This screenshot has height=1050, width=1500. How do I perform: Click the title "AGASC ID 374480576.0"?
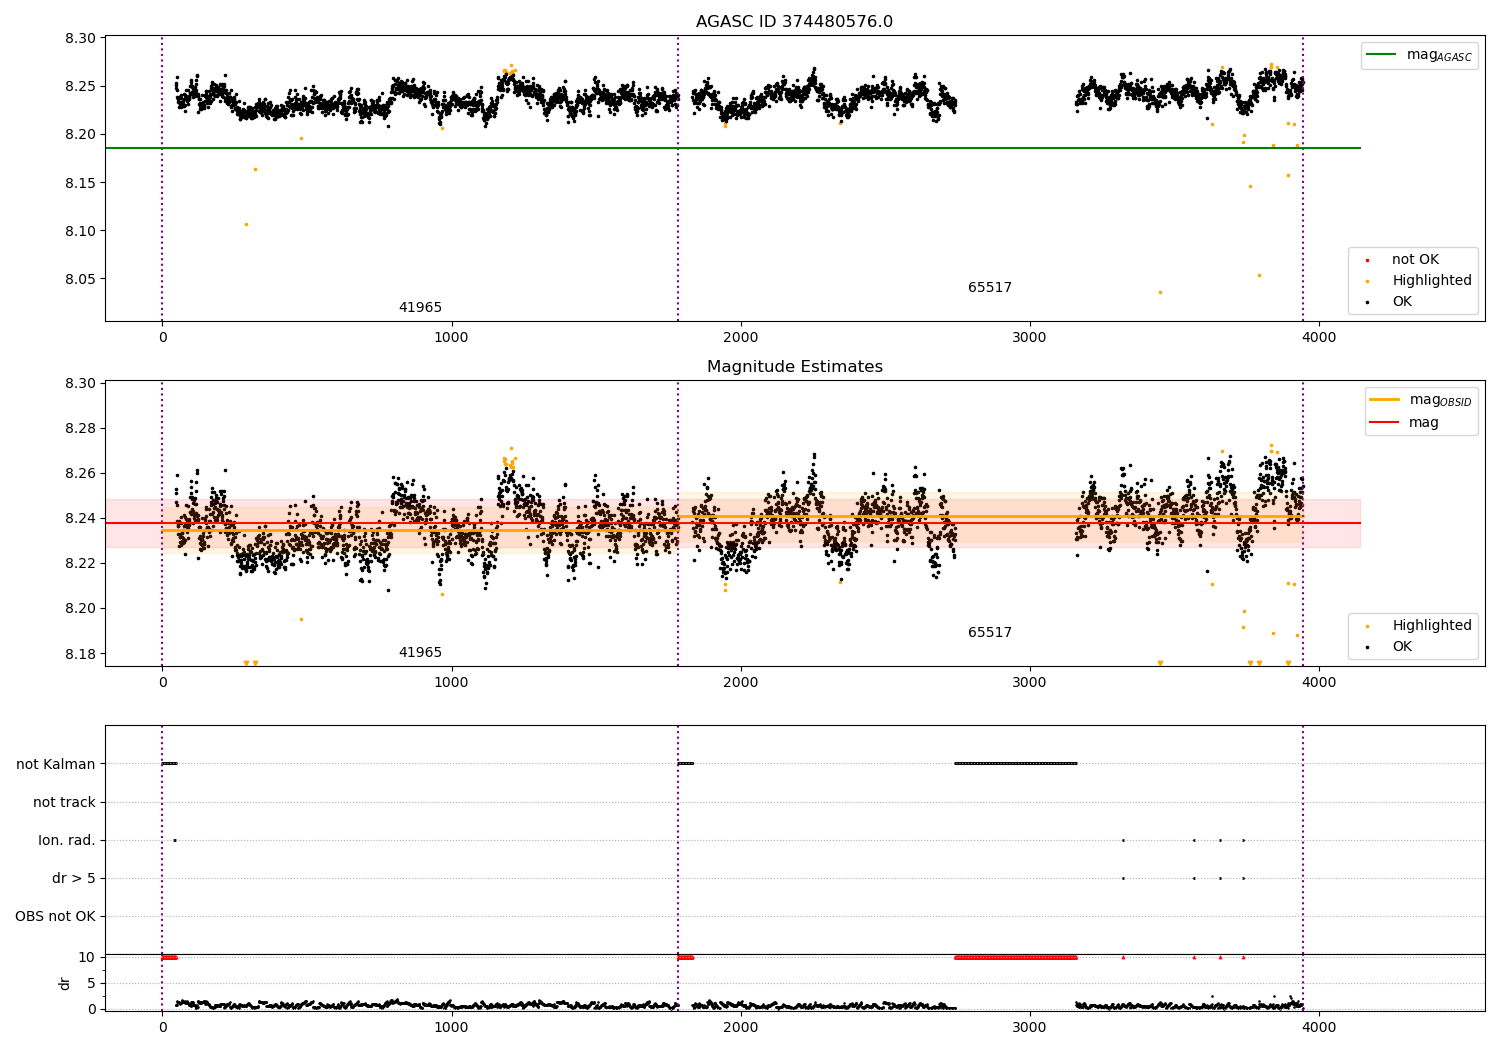pos(794,22)
